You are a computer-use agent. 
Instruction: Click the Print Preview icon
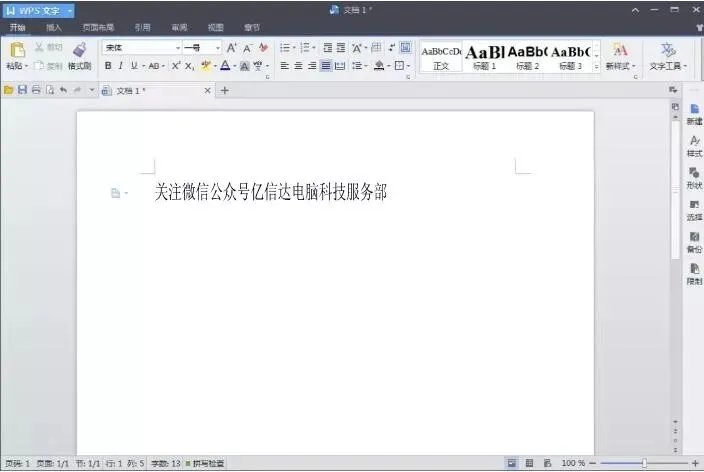pos(50,90)
